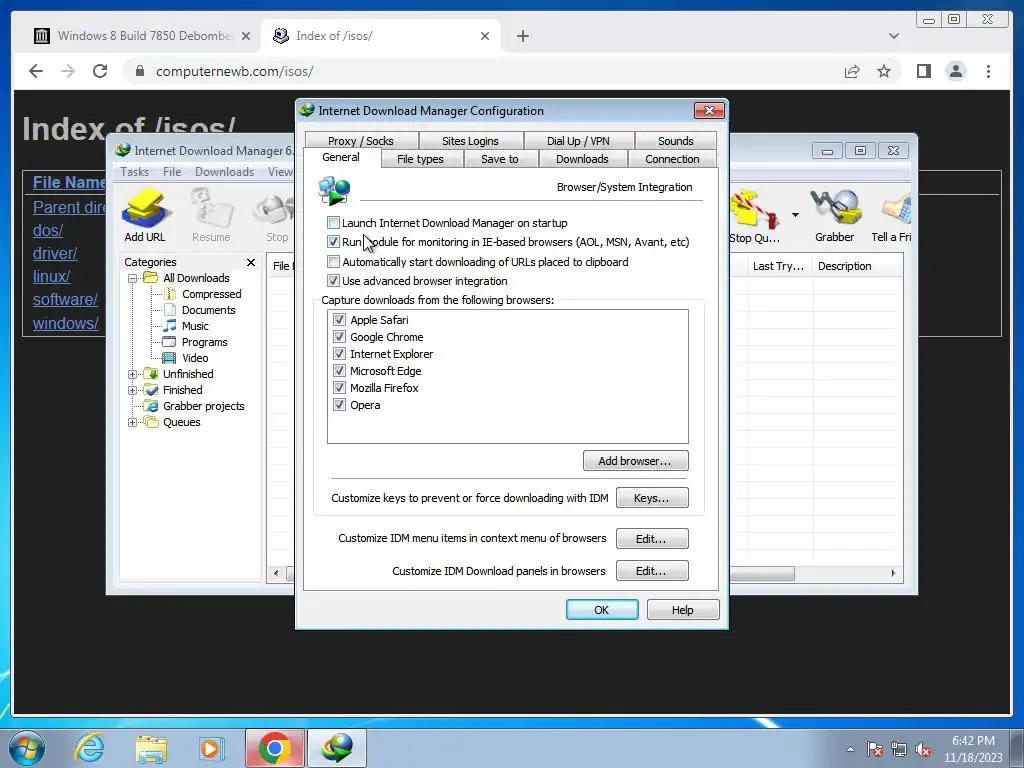Switch to the Downloads tab in configuration

(x=582, y=159)
